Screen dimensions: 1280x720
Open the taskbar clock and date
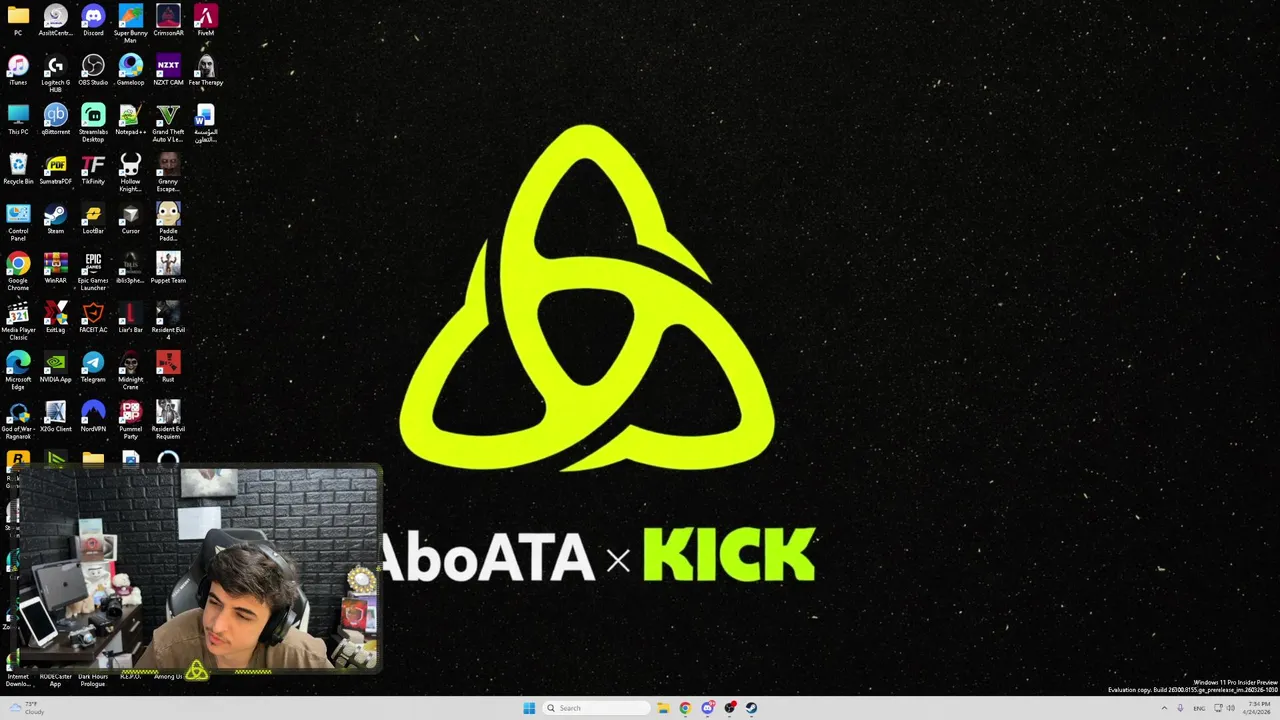[1258, 708]
